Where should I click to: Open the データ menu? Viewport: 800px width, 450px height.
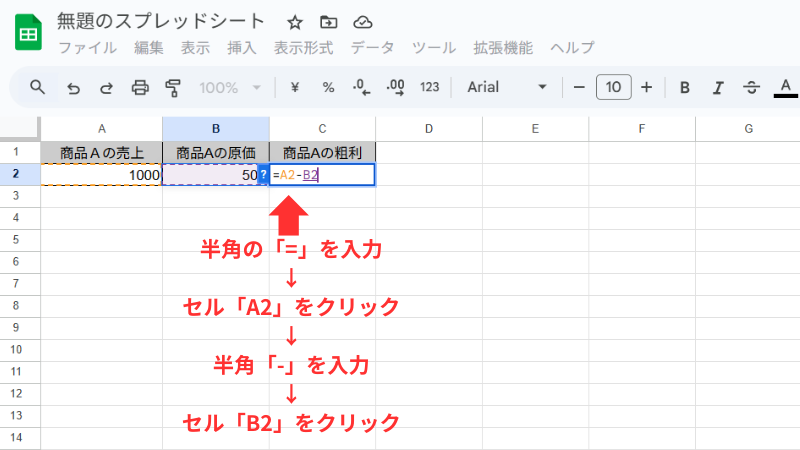[x=372, y=48]
